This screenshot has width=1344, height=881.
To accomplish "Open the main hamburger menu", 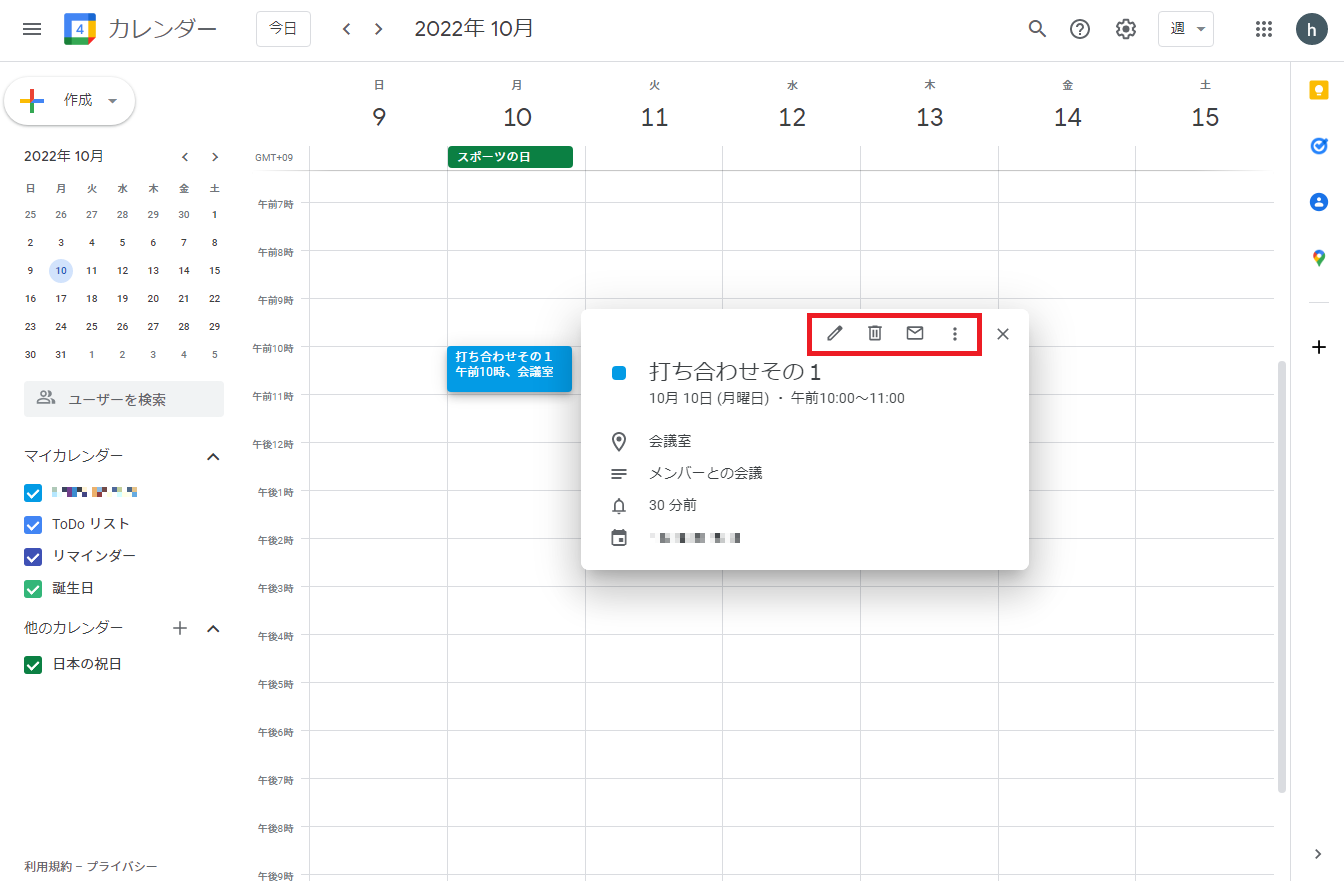I will pyautogui.click(x=32, y=29).
